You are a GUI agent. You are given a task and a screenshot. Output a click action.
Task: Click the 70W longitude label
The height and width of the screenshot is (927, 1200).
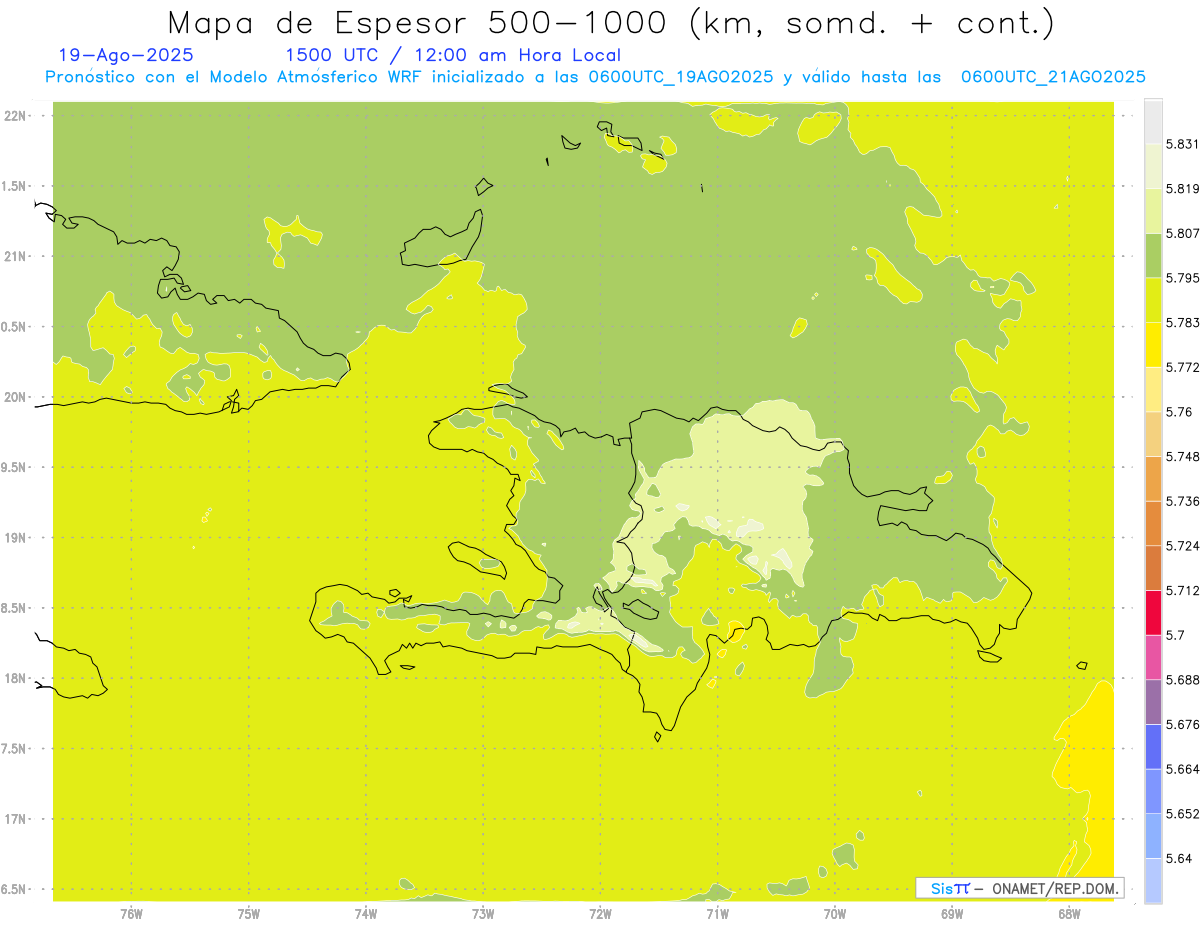point(835,913)
